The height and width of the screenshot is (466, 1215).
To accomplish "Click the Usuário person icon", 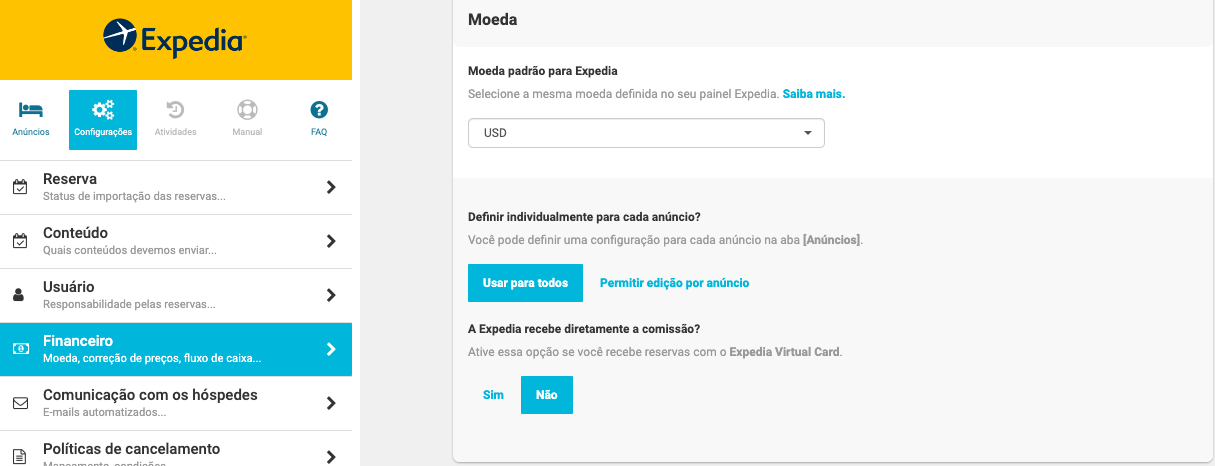I will tap(19, 295).
